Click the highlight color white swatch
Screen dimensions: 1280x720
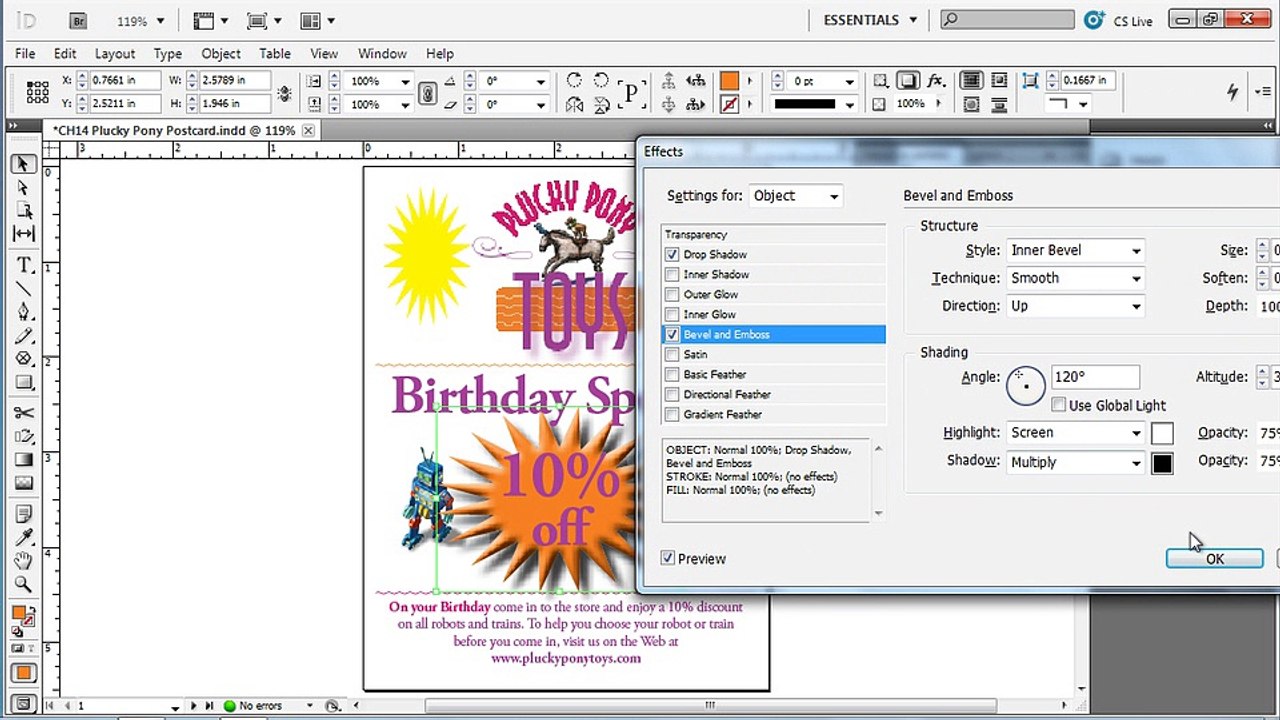[1162, 434]
